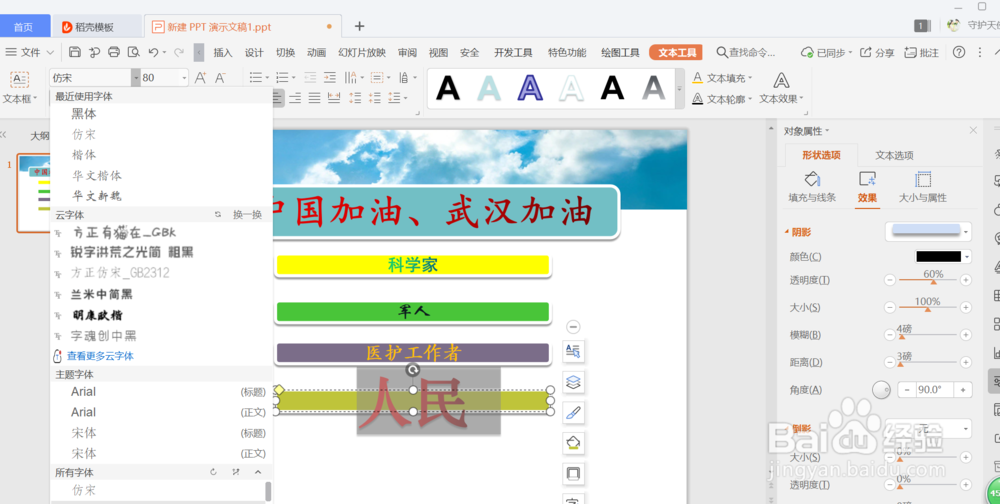Click the layers floating icon beside the shape
The width and height of the screenshot is (1000, 504).
coord(573,382)
